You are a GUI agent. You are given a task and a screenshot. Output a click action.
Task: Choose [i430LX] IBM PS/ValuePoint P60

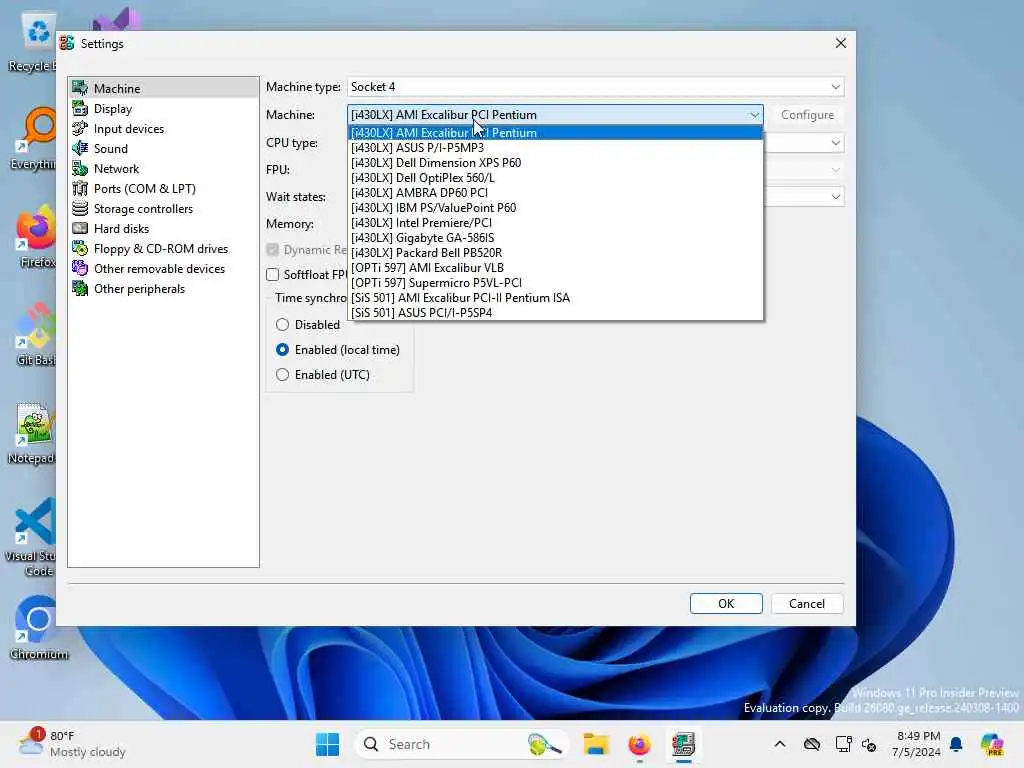(x=555, y=208)
